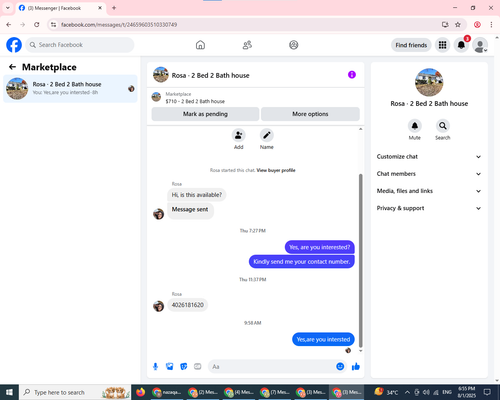500x400 pixels.
Task: Click More options button
Action: [310, 114]
